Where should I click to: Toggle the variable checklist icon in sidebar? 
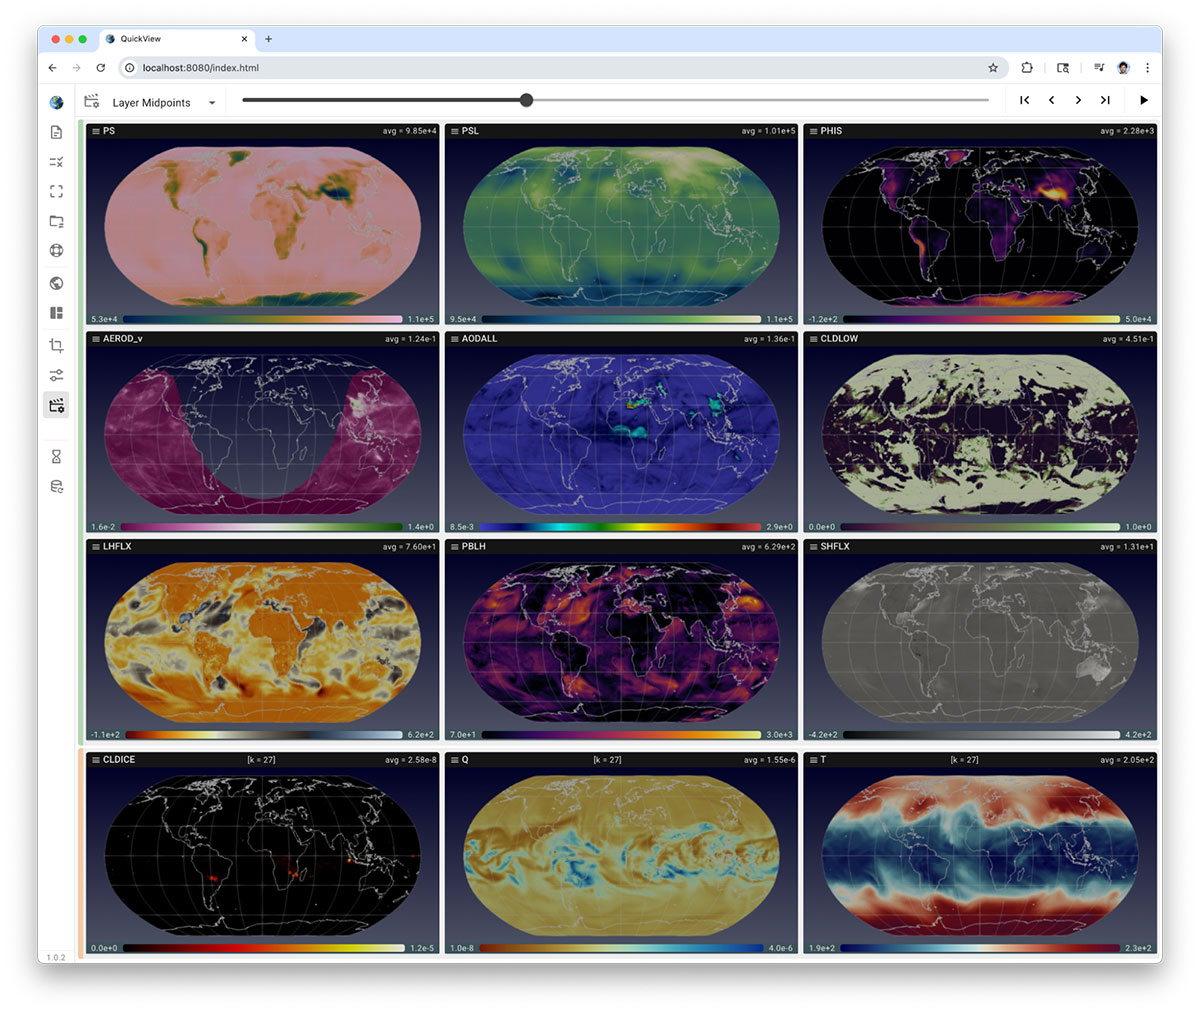click(56, 162)
